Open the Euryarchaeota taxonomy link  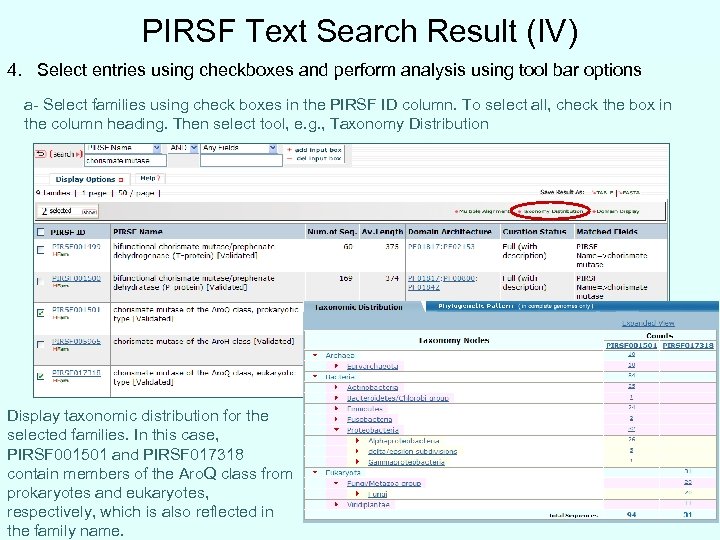click(372, 366)
